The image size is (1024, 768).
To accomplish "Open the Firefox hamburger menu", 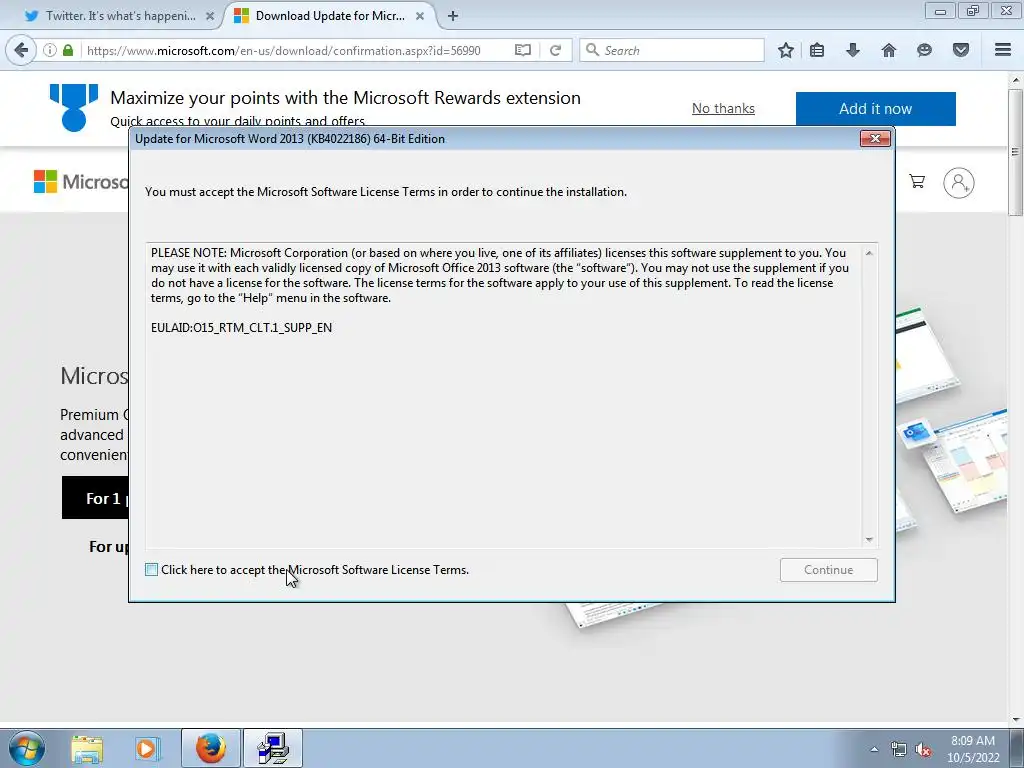I will coord(1003,50).
